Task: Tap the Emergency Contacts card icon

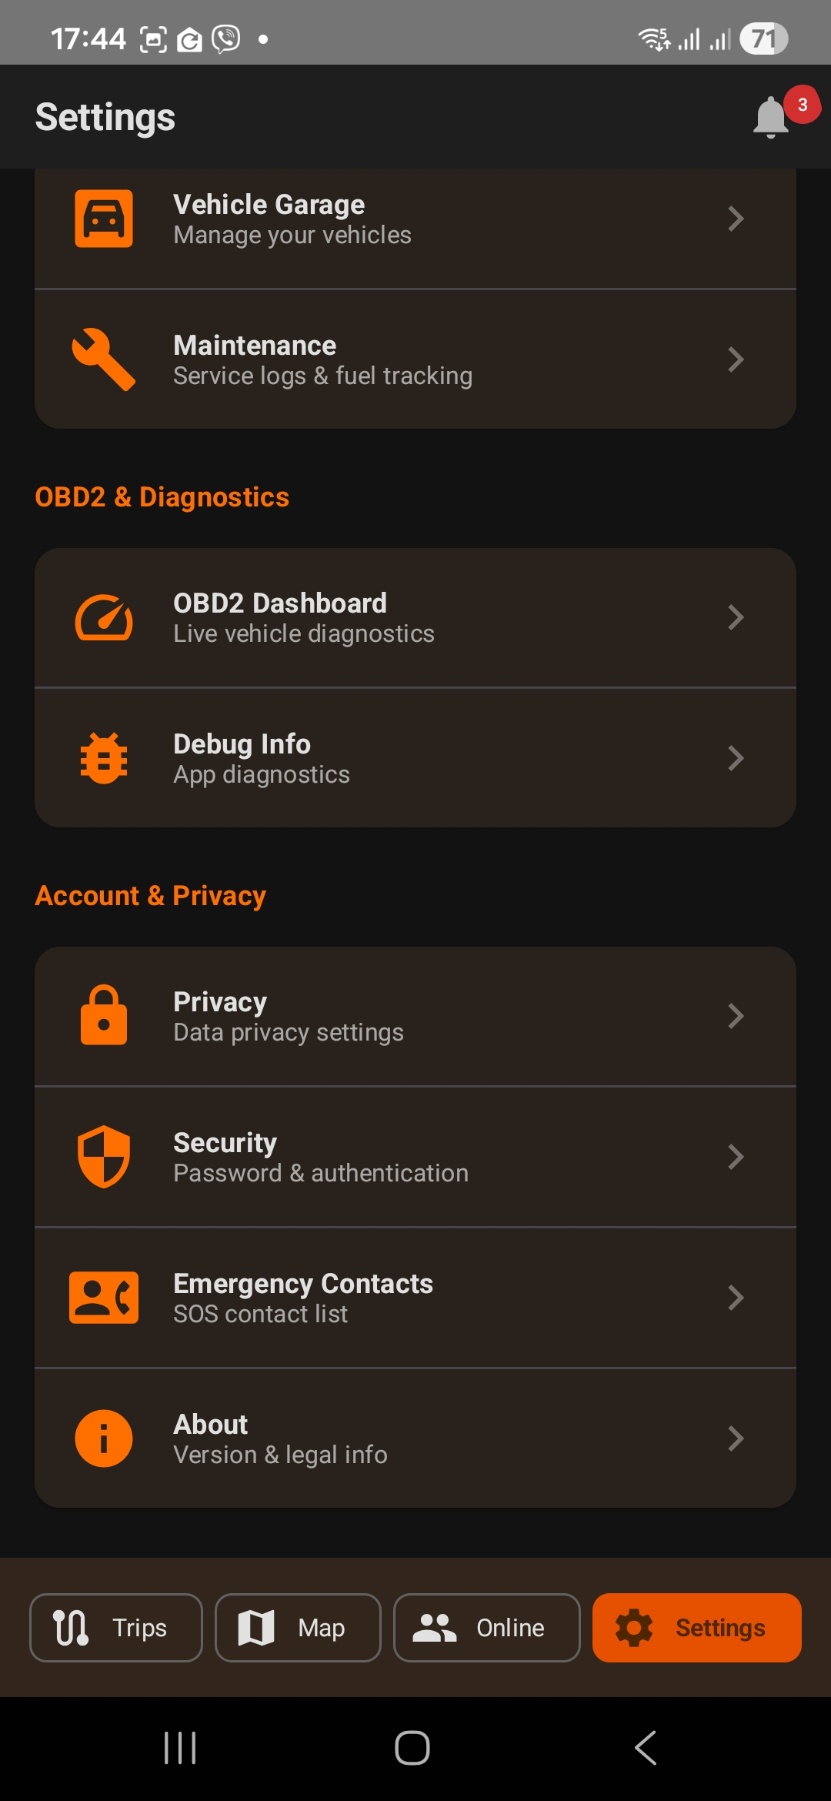Action: (x=104, y=1298)
